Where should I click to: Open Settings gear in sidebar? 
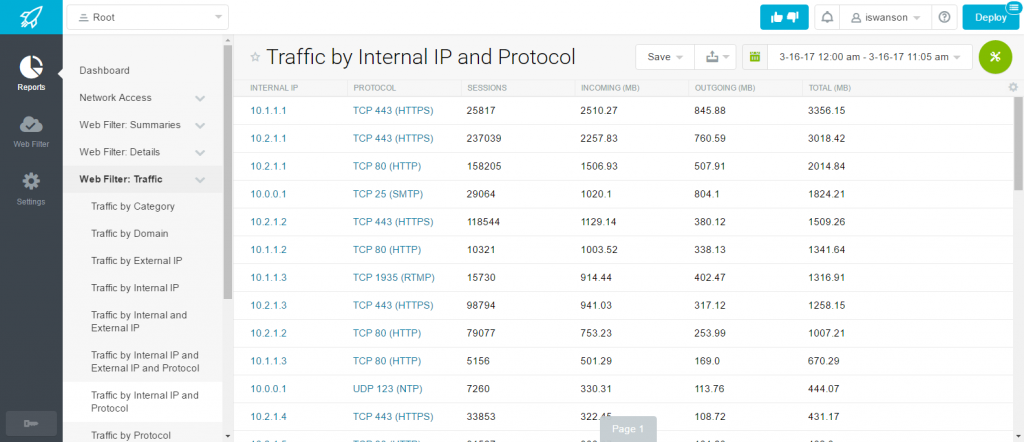pos(31,189)
